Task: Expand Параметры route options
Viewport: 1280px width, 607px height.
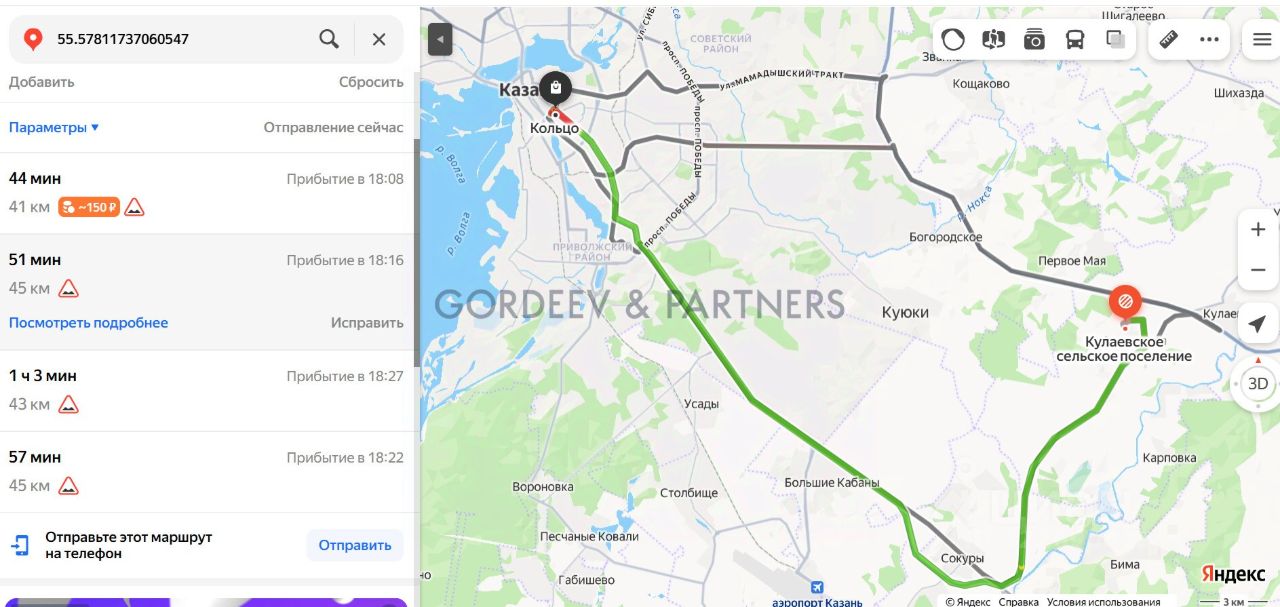Action: point(54,127)
